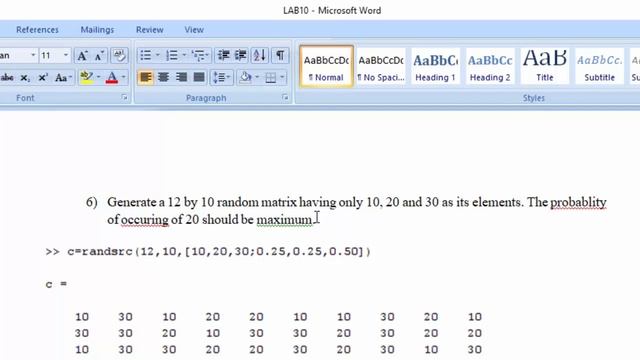The height and width of the screenshot is (360, 640).
Task: Decrease paragraph indent
Action: pos(224,56)
